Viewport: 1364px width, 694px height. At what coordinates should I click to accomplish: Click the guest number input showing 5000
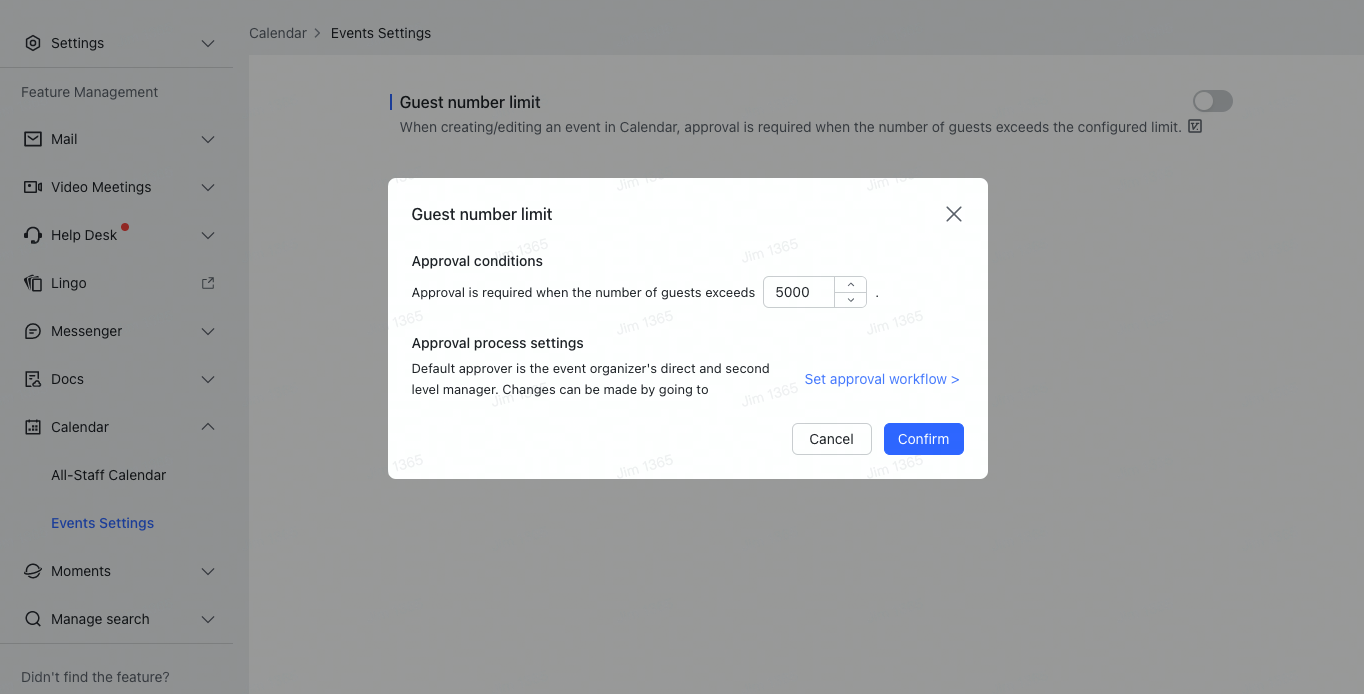tap(798, 292)
